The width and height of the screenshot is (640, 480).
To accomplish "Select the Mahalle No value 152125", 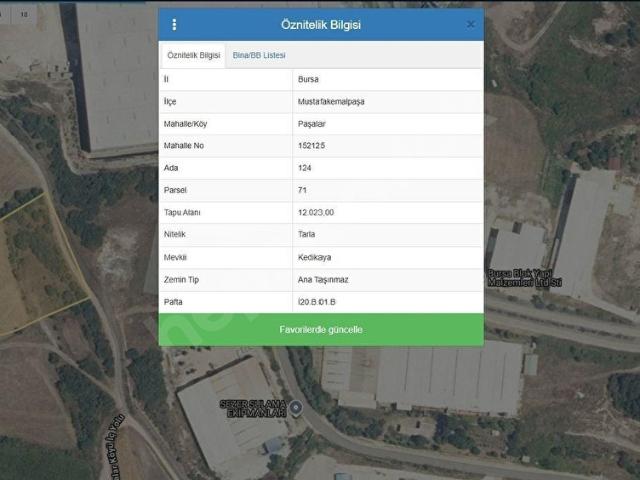I will pos(311,146).
